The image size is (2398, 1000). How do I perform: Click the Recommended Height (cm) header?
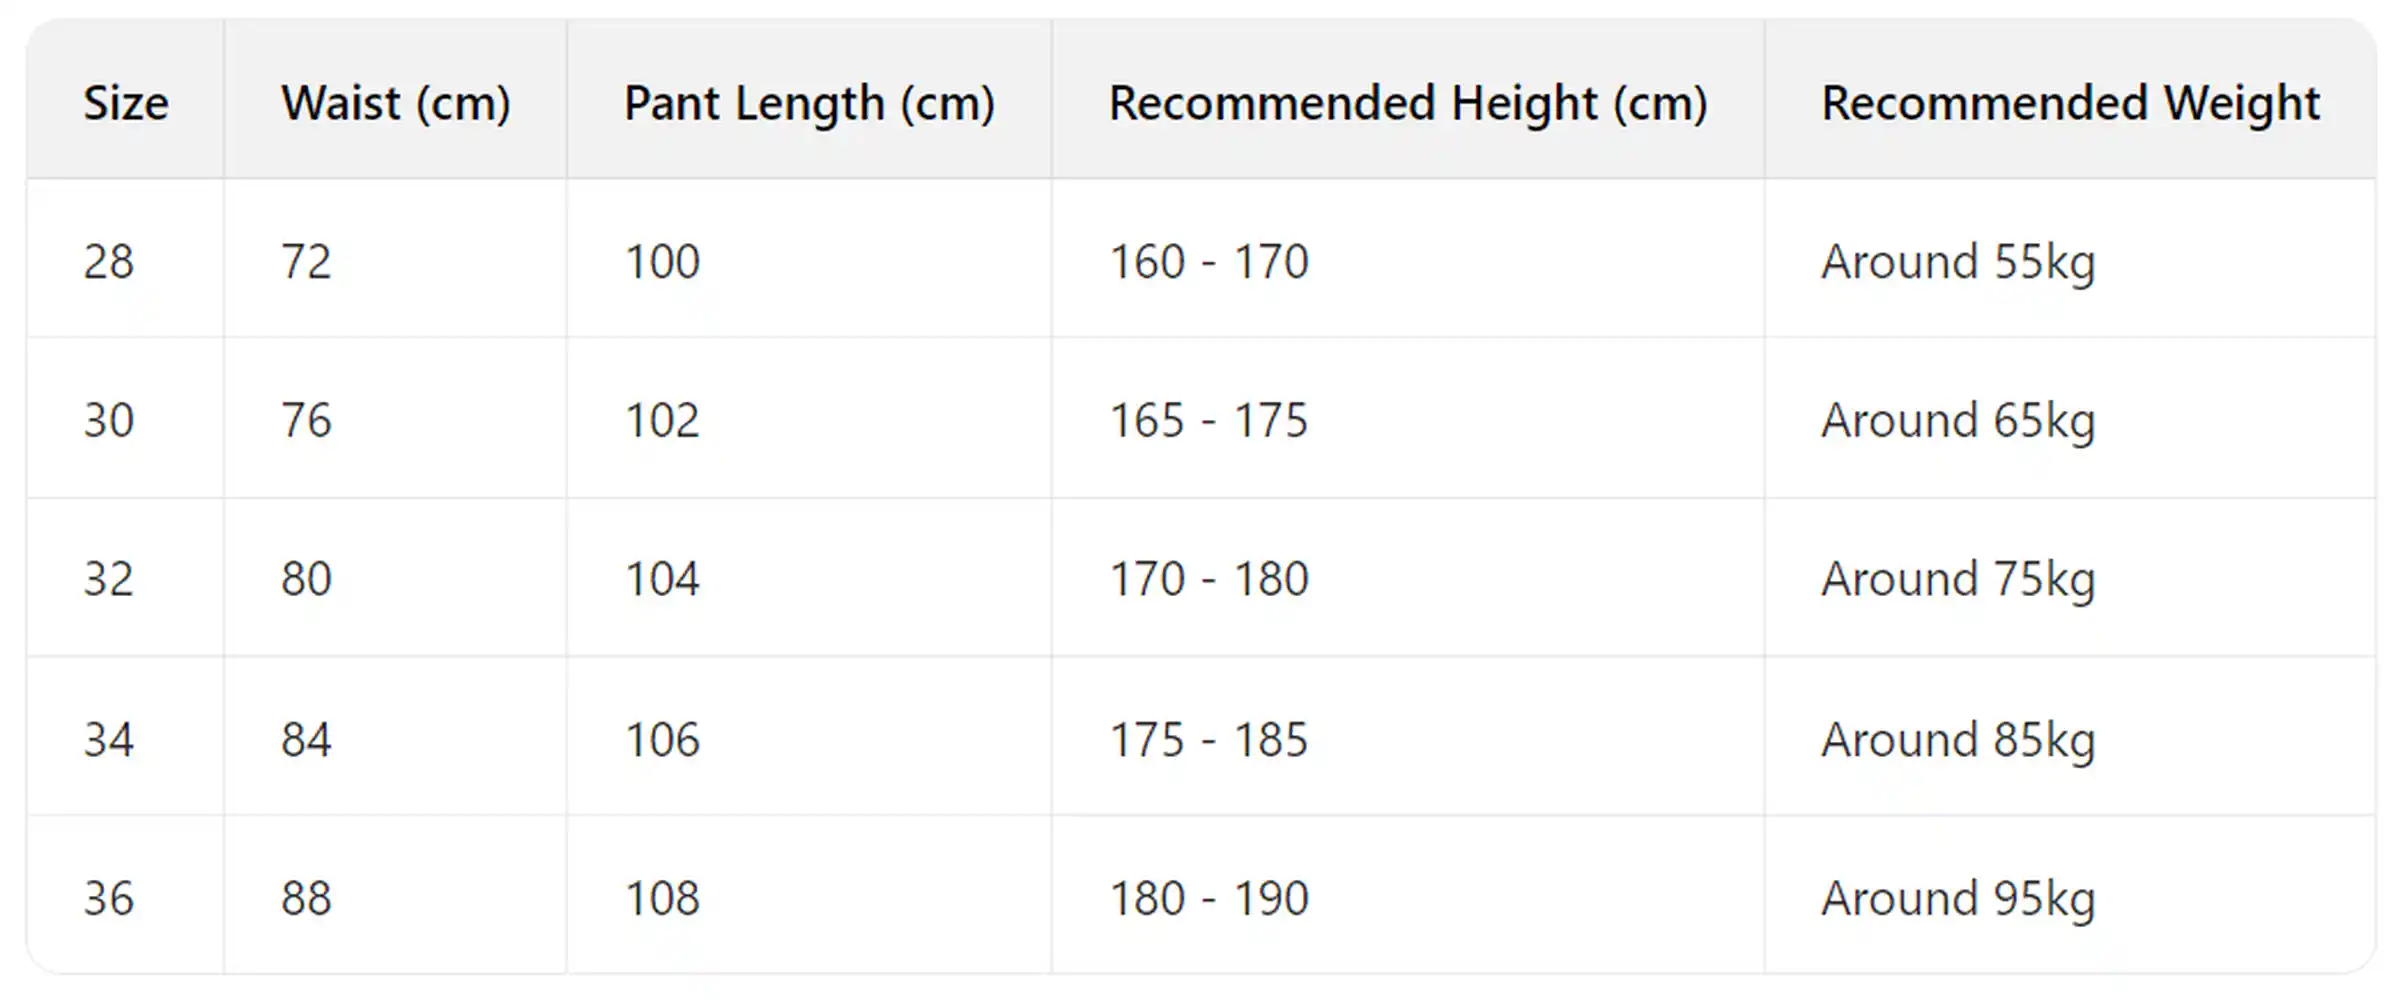[1408, 103]
